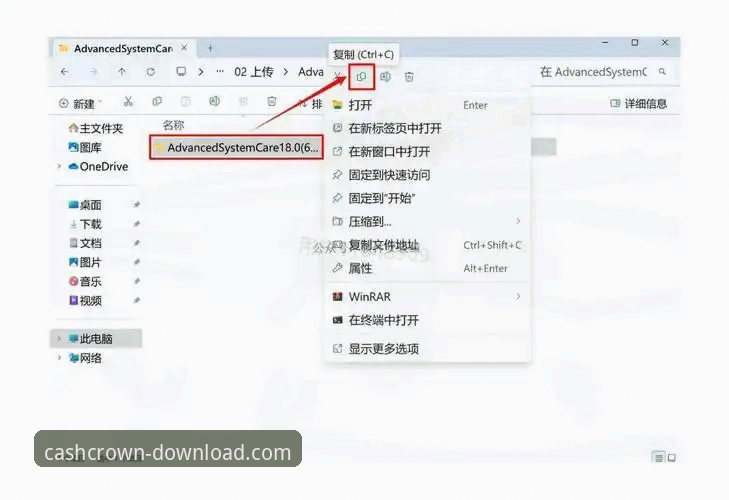729x500 pixels.
Task: Choose 在终端中打开
Action: tap(428, 320)
